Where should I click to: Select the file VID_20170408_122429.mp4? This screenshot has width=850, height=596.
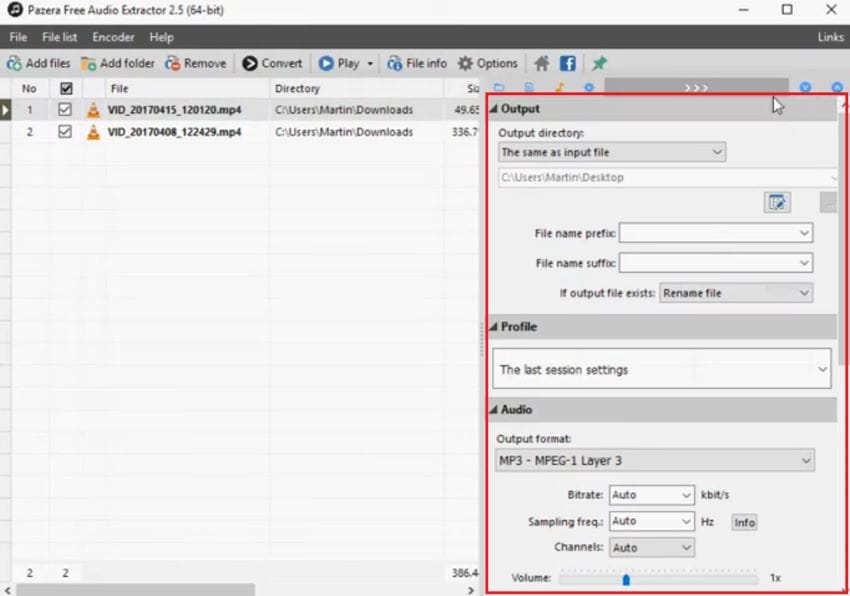(x=174, y=132)
